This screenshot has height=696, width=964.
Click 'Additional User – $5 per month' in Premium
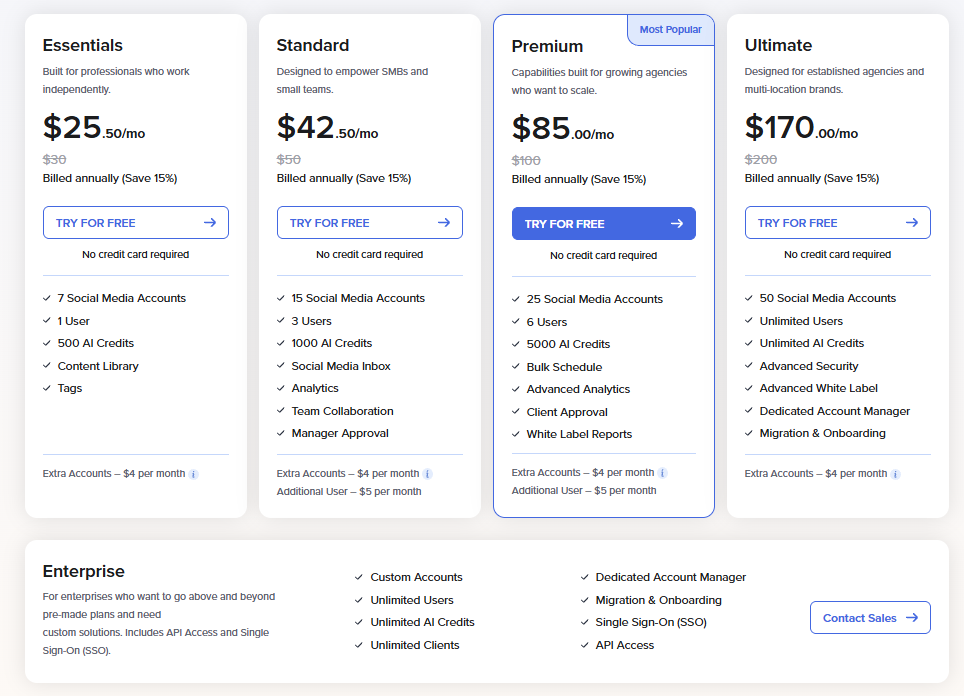tap(583, 491)
